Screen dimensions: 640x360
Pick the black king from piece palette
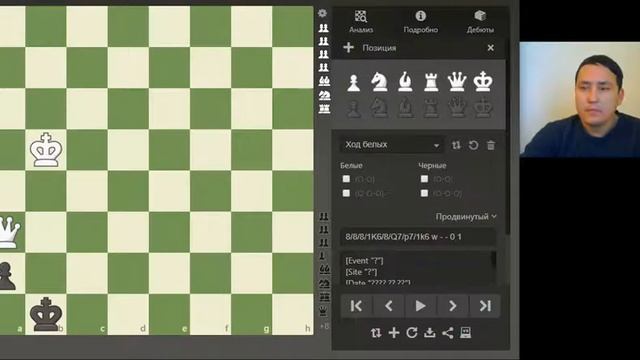[483, 108]
